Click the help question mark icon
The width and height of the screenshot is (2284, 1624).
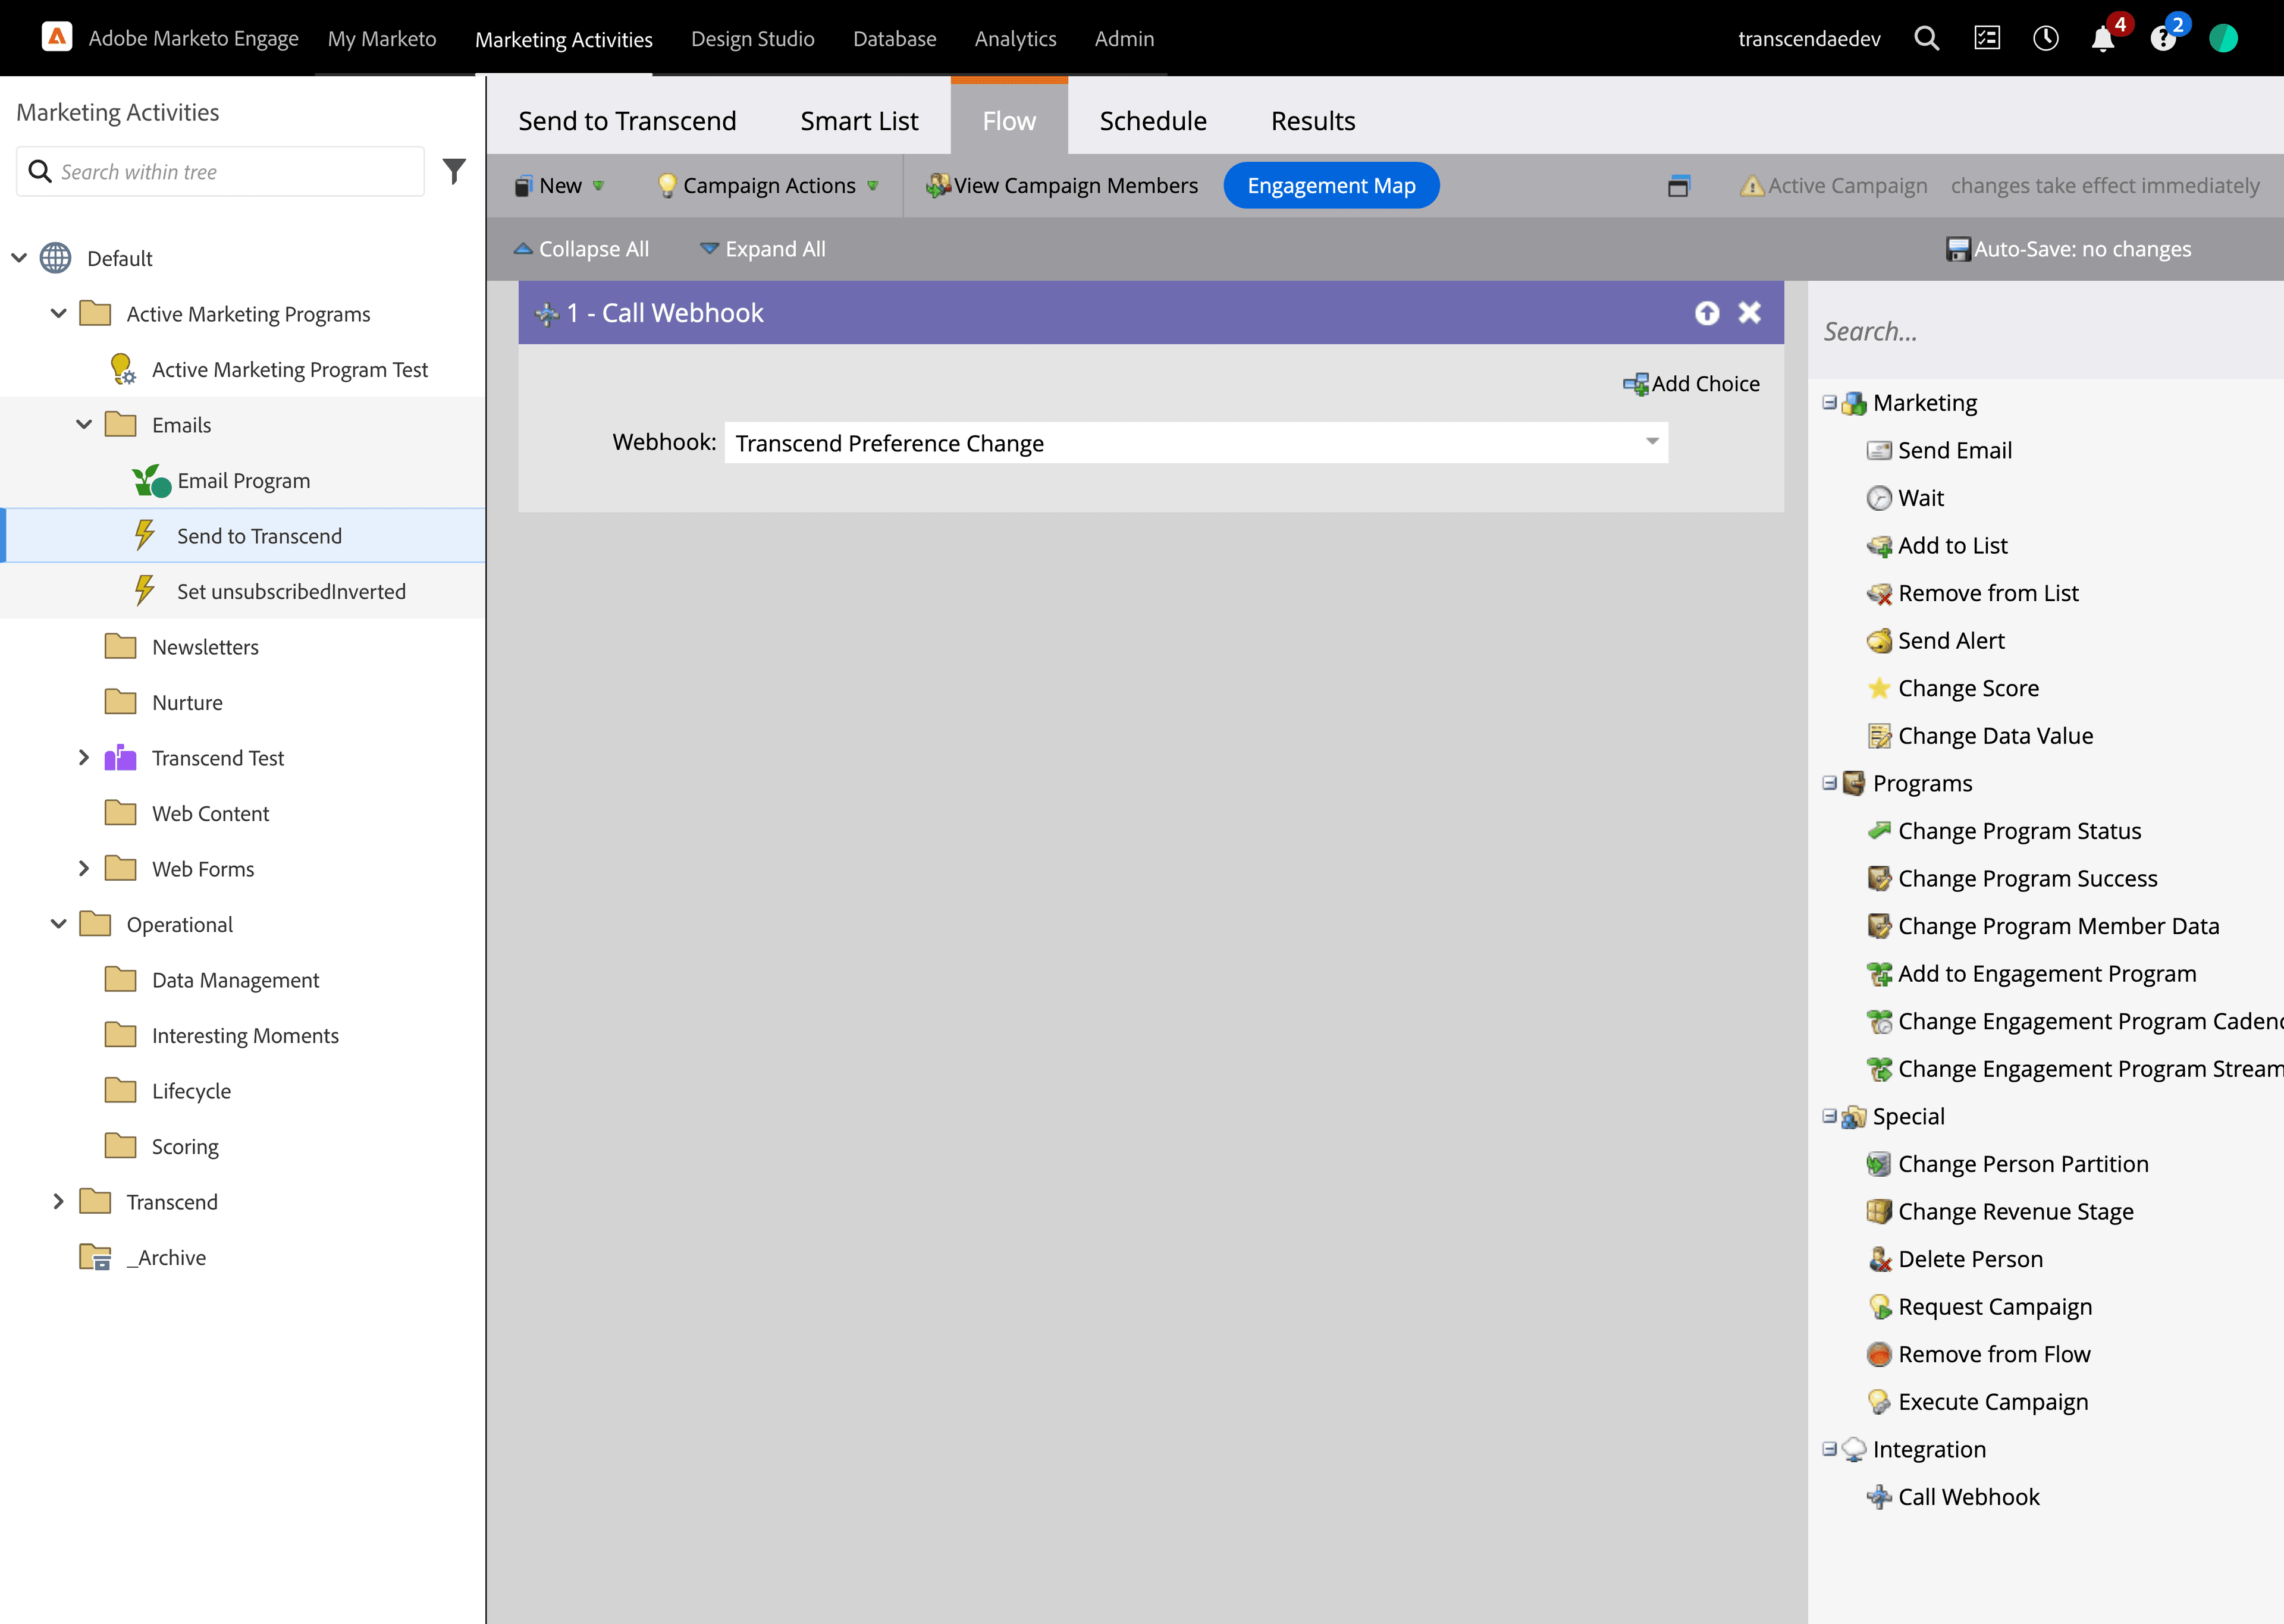click(2162, 39)
